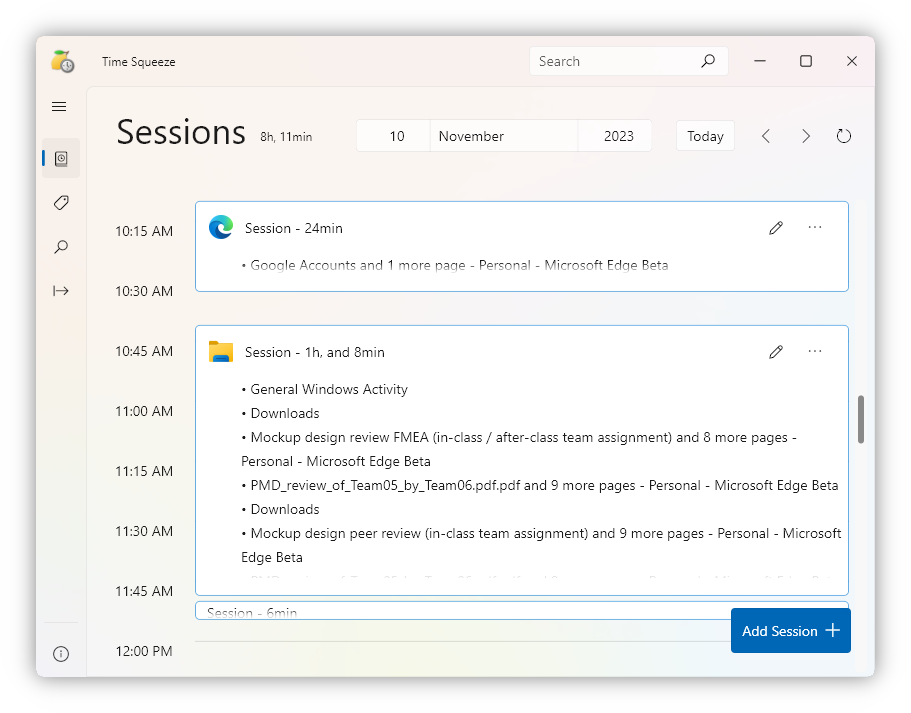The image size is (911, 713).
Task: Select the year field showing 2023
Action: point(618,136)
